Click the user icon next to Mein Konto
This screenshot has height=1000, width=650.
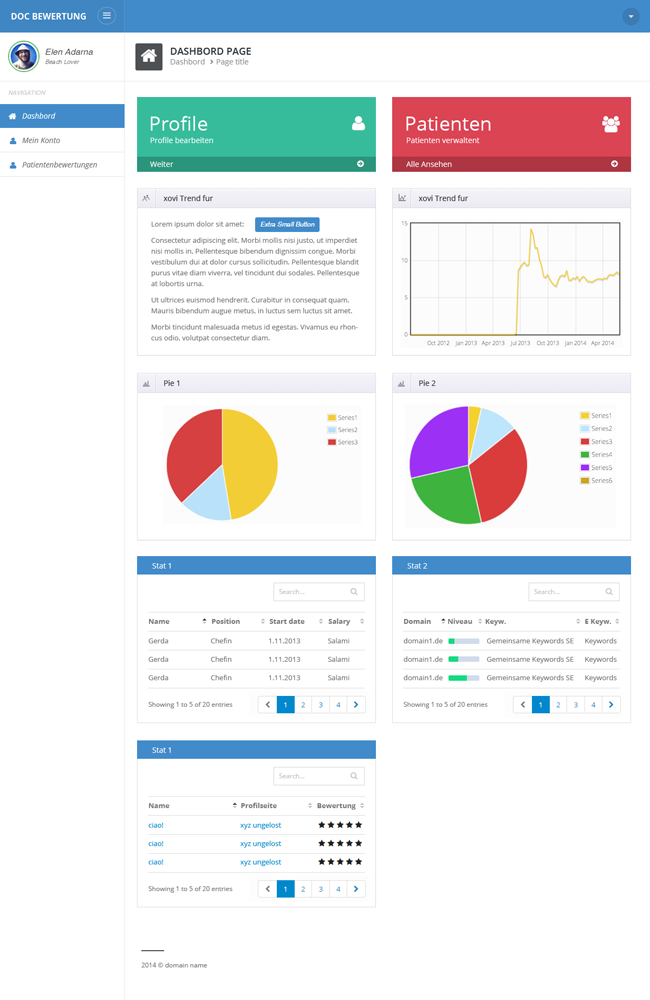click(x=13, y=140)
